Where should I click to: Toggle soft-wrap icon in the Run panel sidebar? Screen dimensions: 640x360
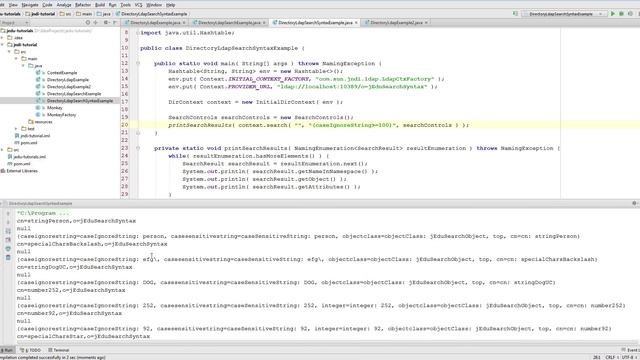click(x=8, y=231)
